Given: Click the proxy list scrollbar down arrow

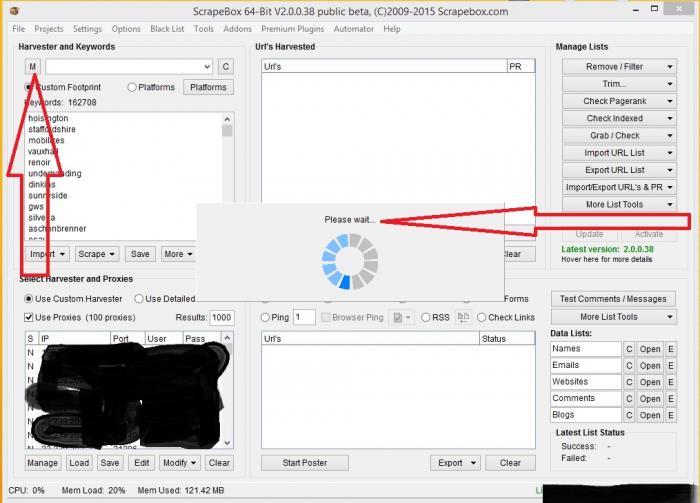Looking at the screenshot, I should 227,443.
